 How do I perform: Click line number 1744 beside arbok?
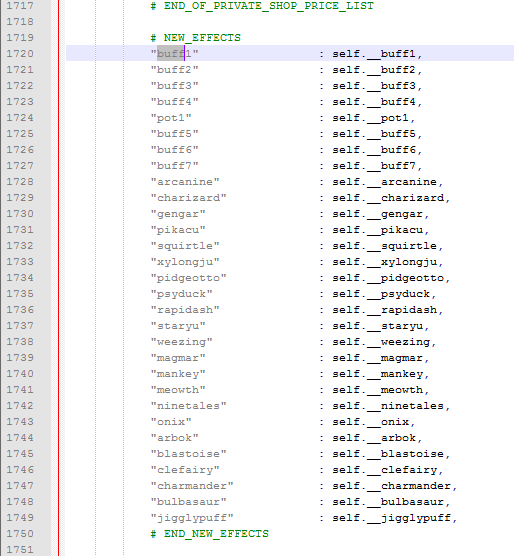(20, 438)
